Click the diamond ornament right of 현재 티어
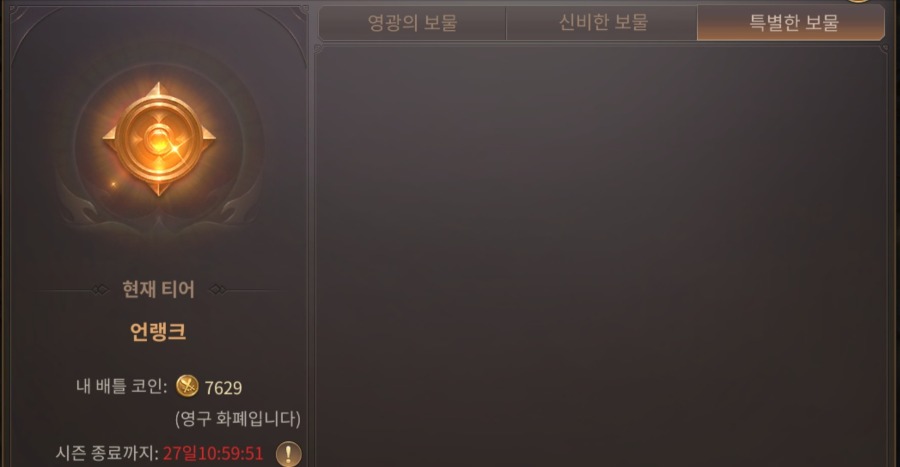900x467 pixels. 218,290
